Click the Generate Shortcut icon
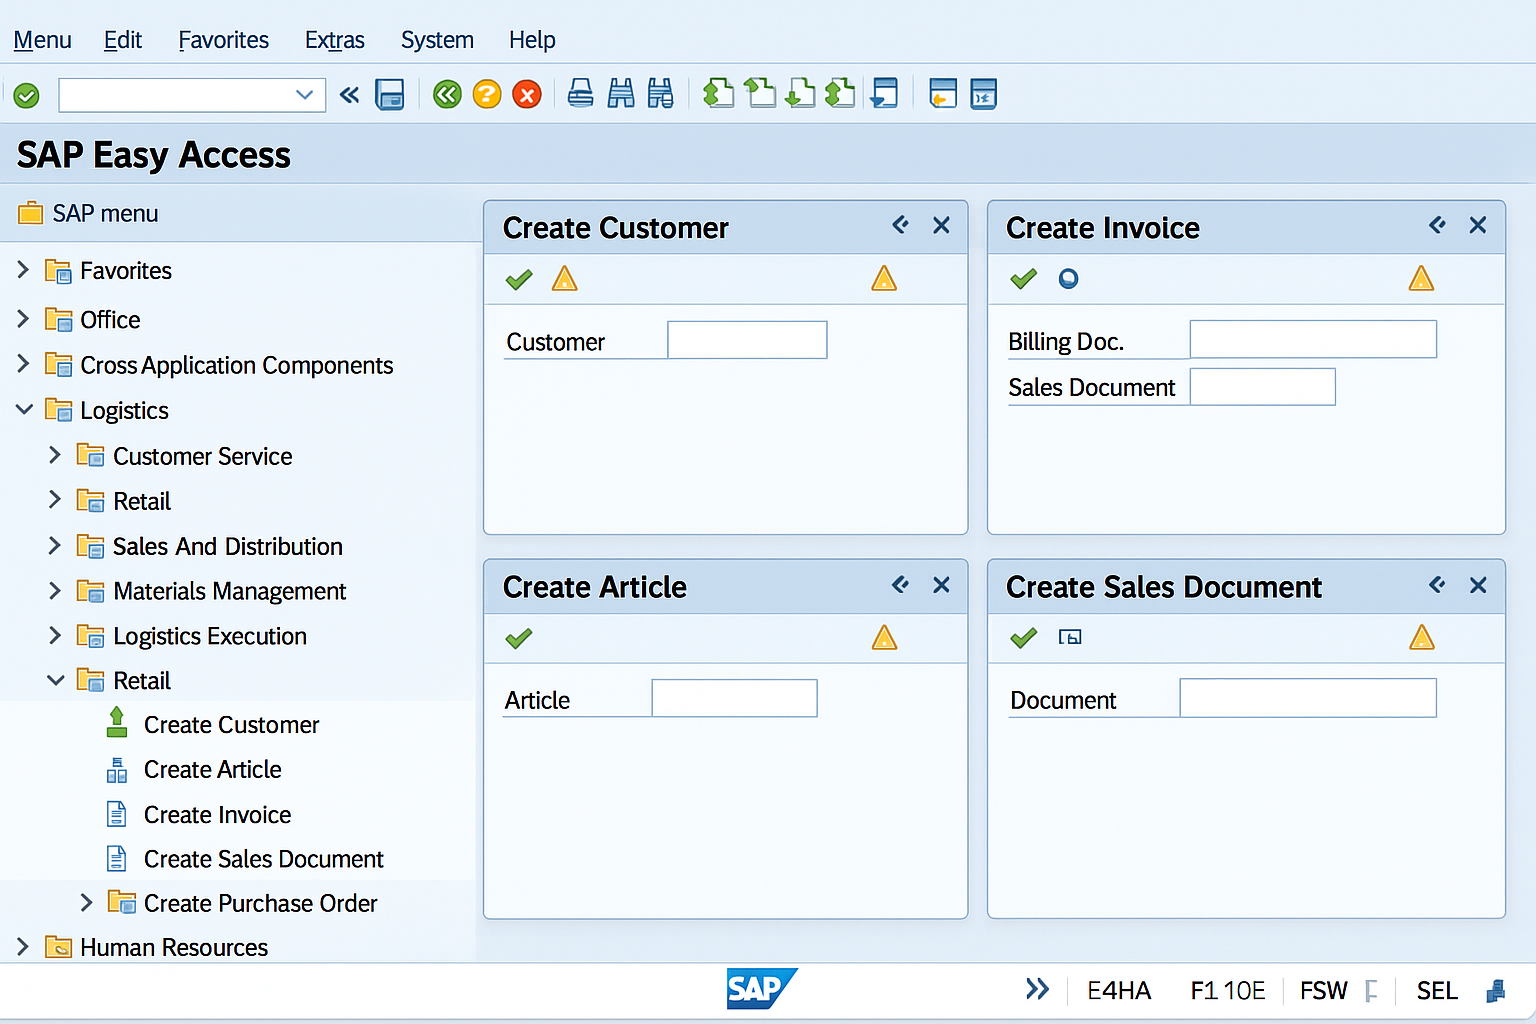 tap(943, 93)
